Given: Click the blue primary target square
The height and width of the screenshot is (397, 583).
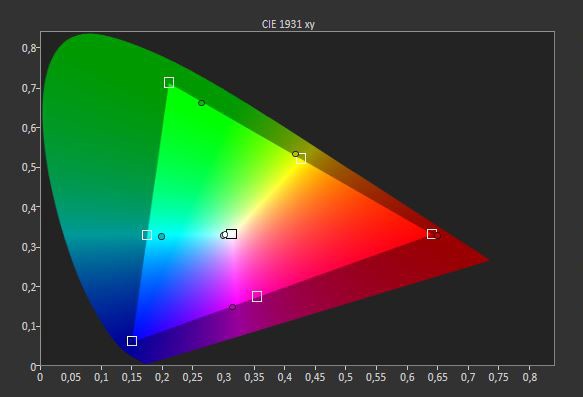Looking at the screenshot, I should 132,341.
